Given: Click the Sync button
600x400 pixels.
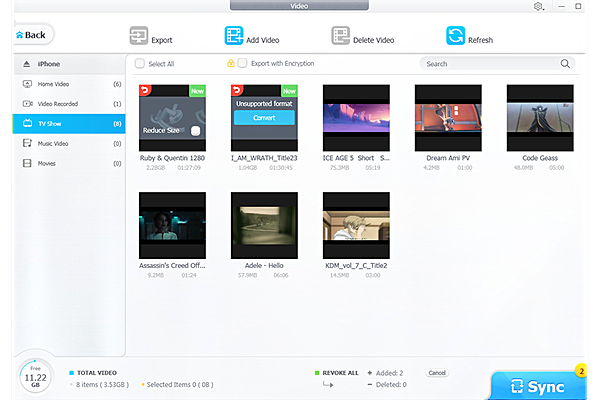Looking at the screenshot, I should (x=541, y=386).
